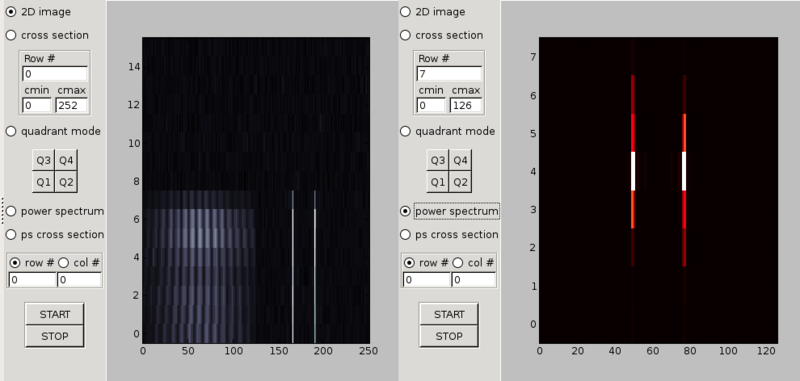Focus column index field under left col # radio
This screenshot has height=381, width=800.
click(79, 280)
